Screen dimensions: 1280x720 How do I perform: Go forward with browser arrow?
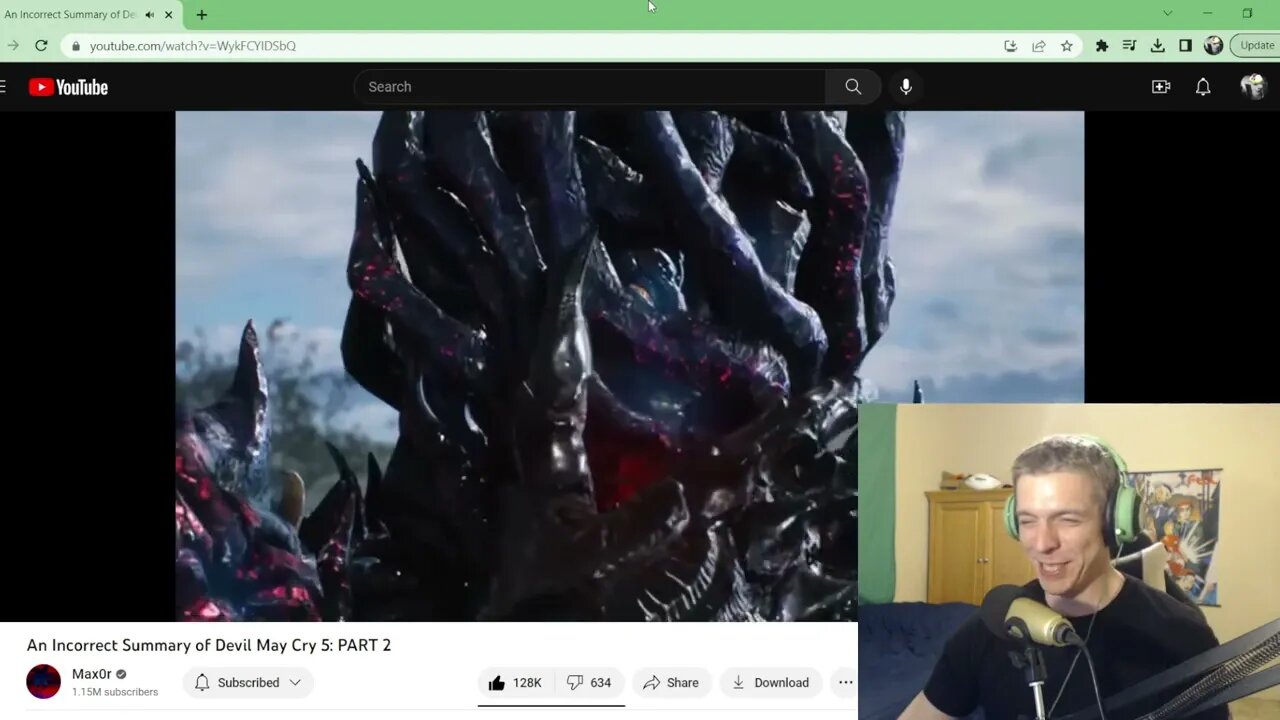(x=12, y=46)
